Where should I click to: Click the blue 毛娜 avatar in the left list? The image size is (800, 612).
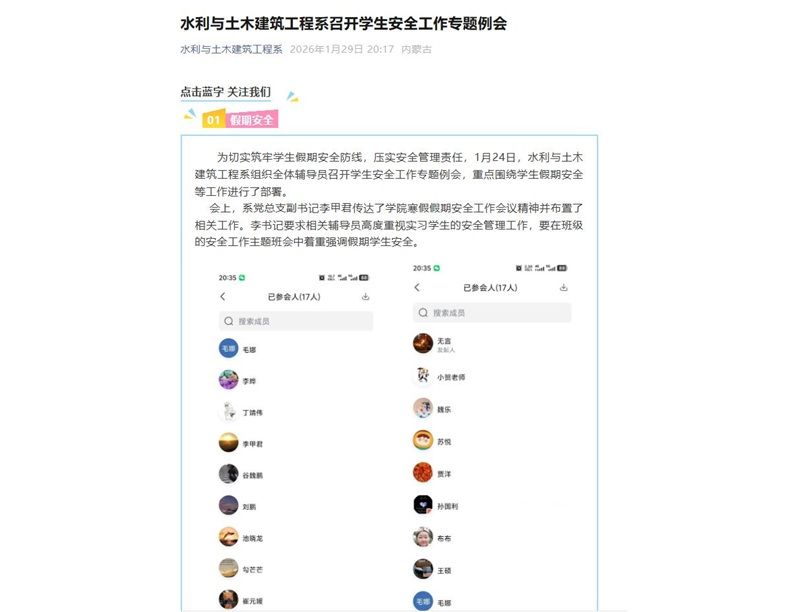click(228, 348)
